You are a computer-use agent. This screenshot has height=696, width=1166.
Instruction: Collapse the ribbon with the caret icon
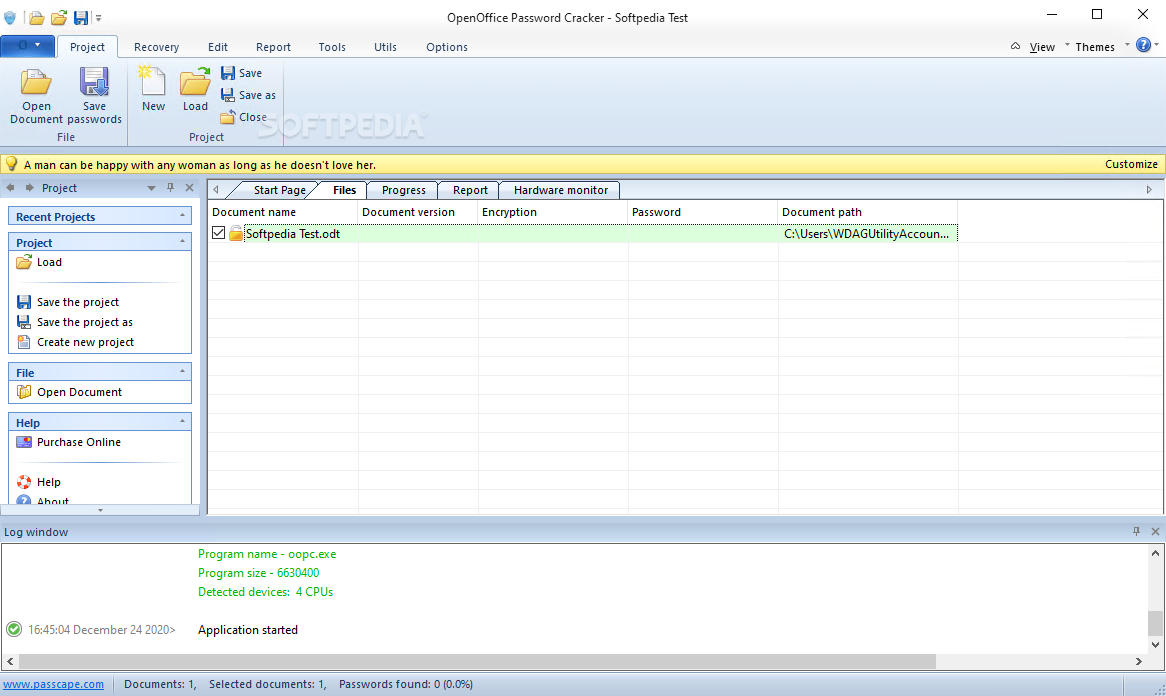click(1015, 46)
